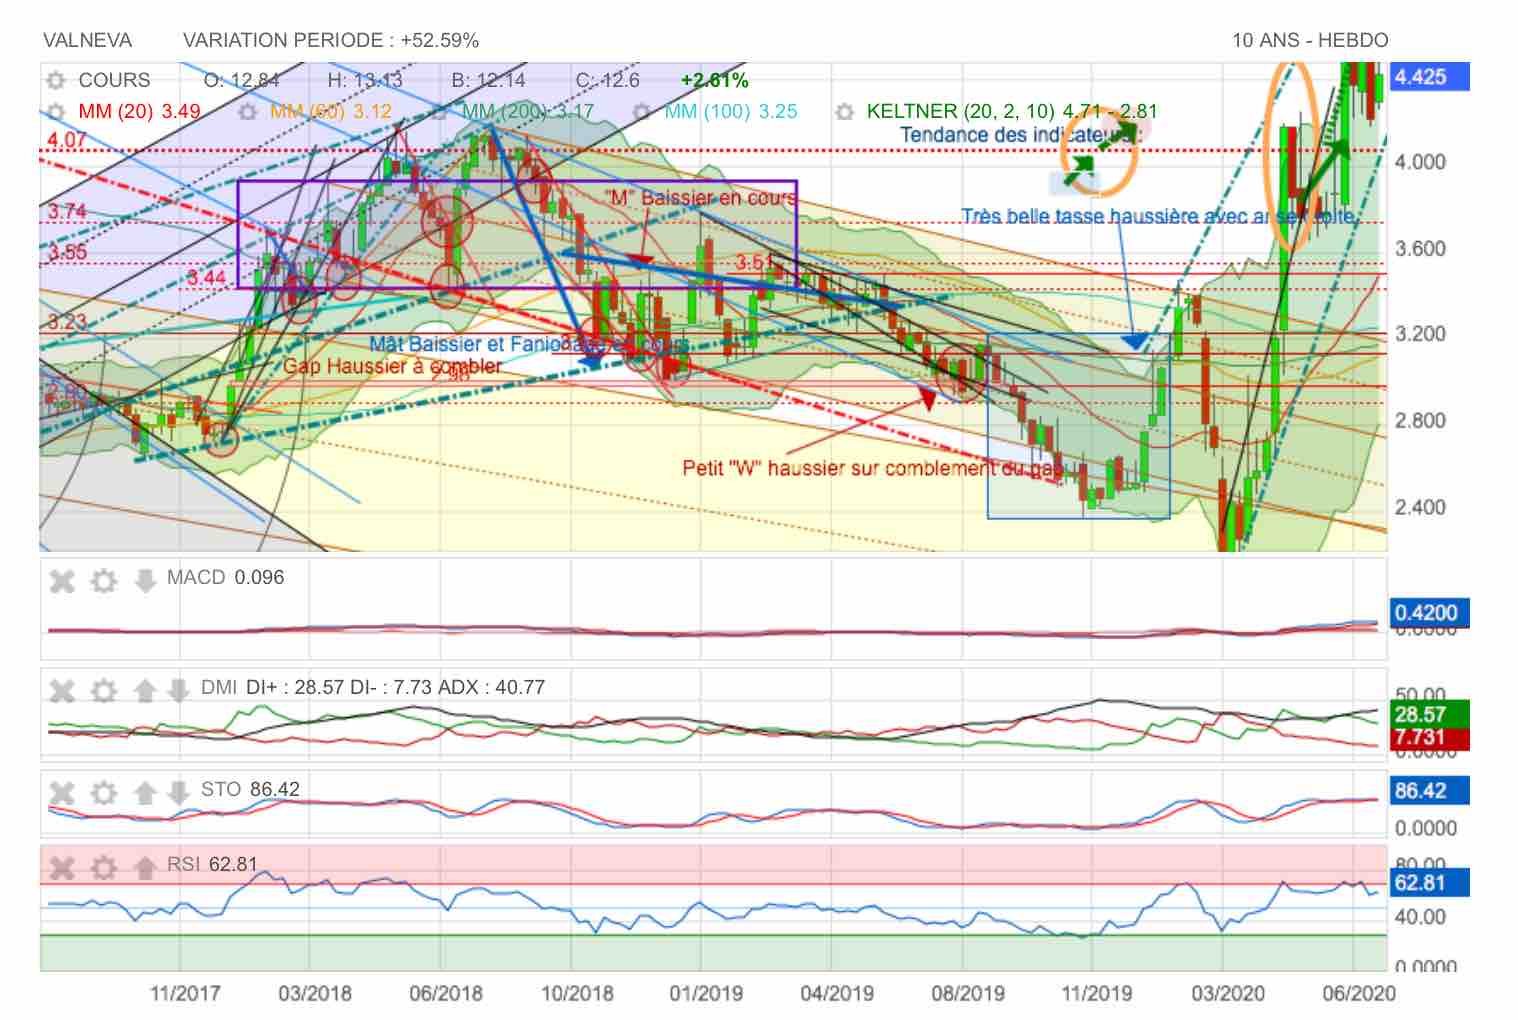Click the 04/2019 date axis label
This screenshot has height=1020, width=1518.
click(x=837, y=994)
